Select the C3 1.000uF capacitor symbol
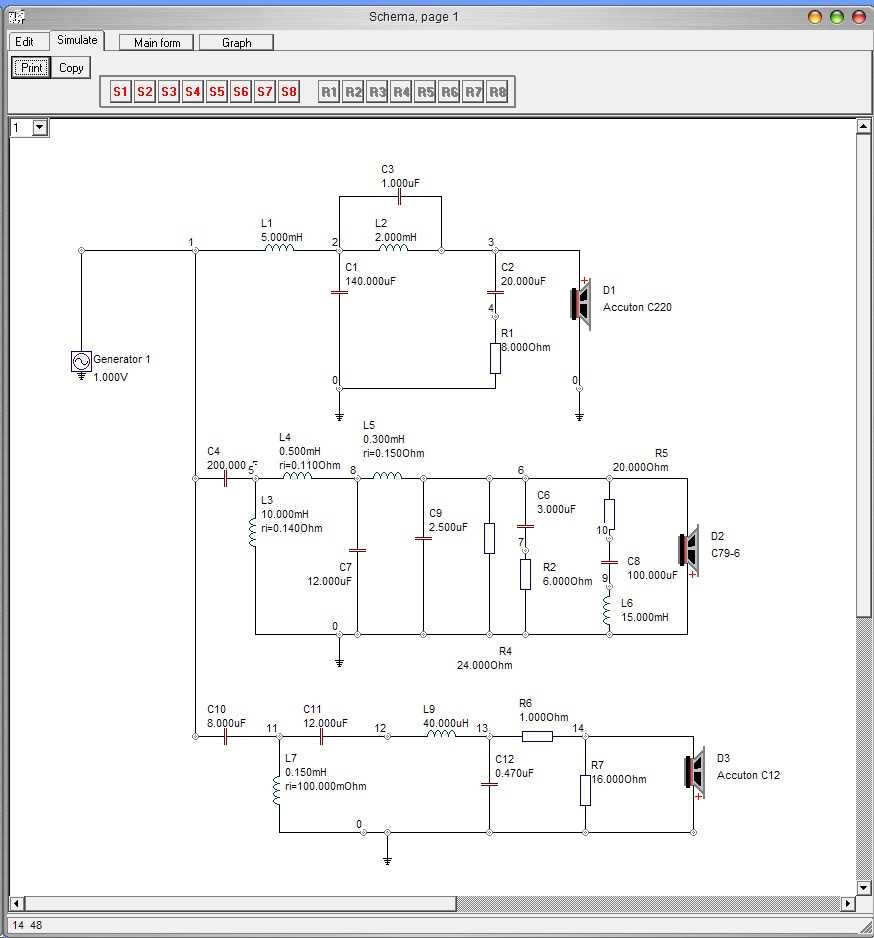Screen dimensions: 874x938 (400, 196)
